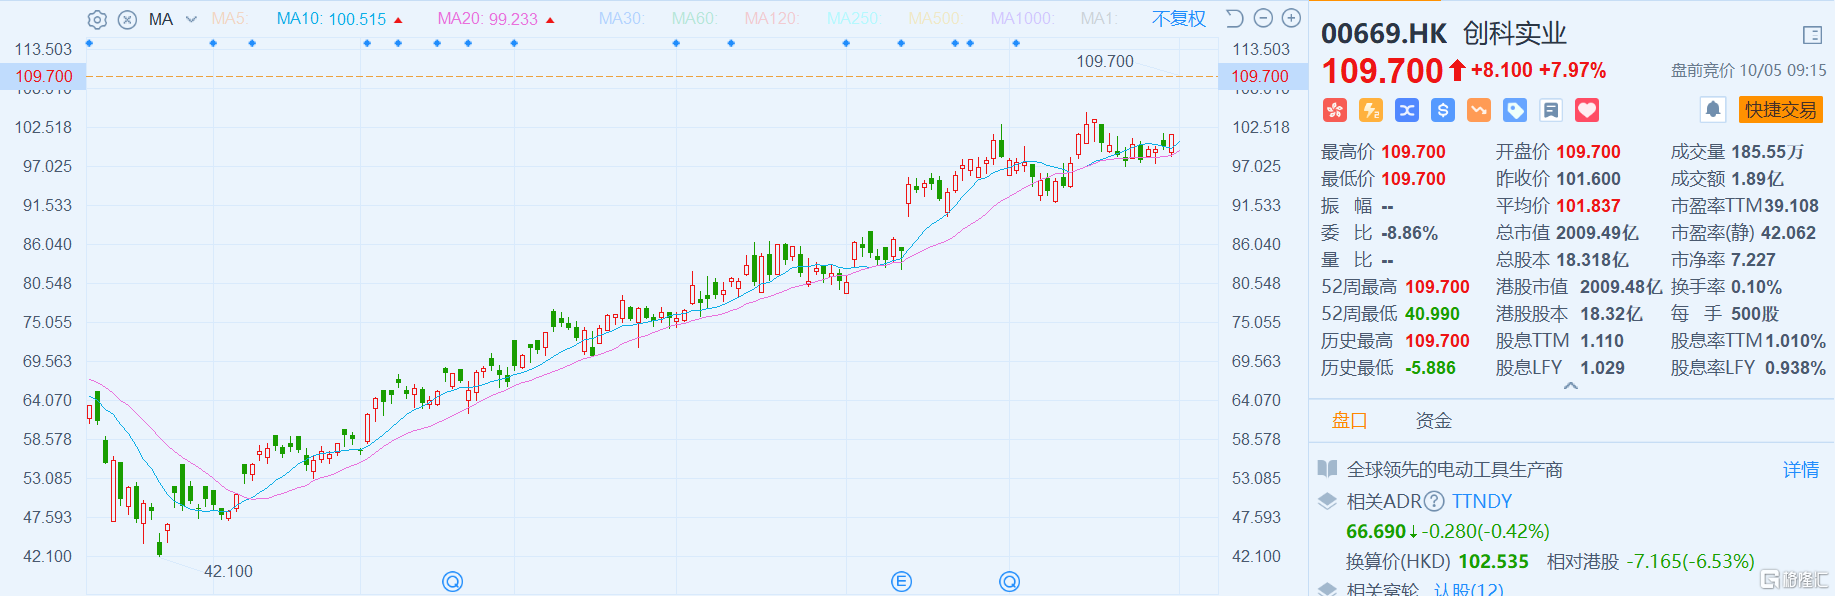The height and width of the screenshot is (596, 1835).
Task: Click the price alert bell icon
Action: pos(1713,110)
